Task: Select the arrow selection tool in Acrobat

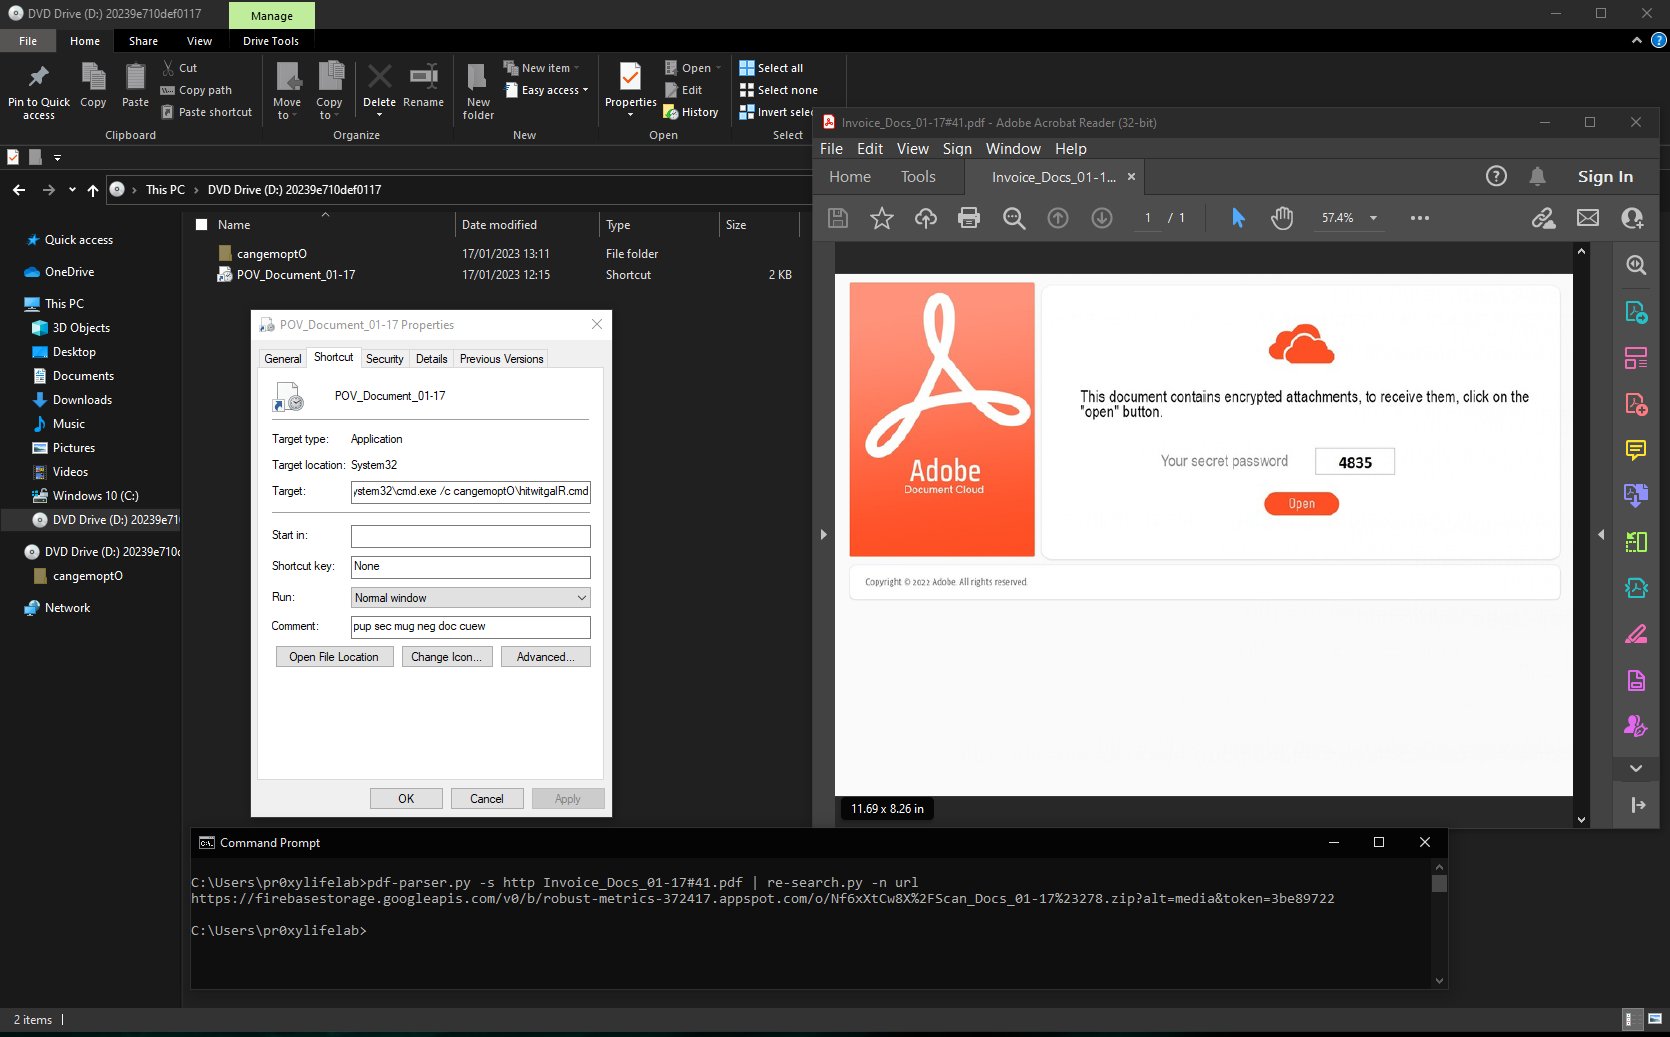Action: (x=1238, y=218)
